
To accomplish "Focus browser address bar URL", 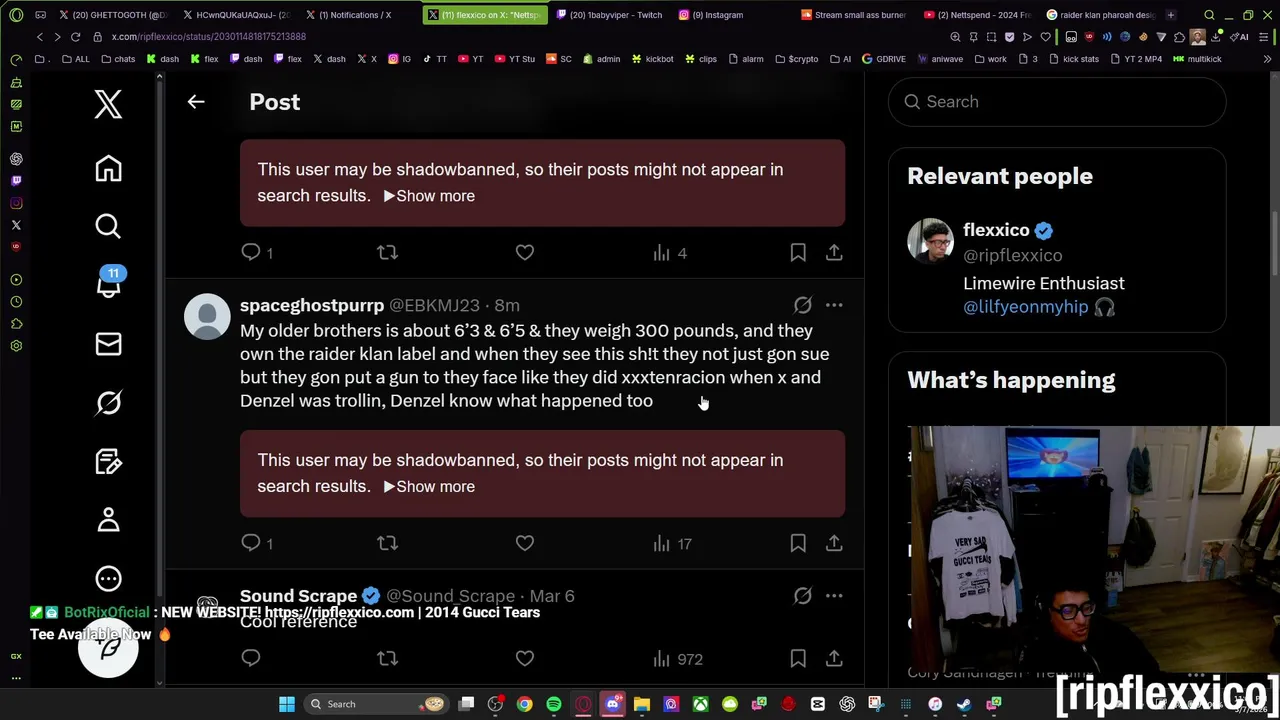I will 209,36.
